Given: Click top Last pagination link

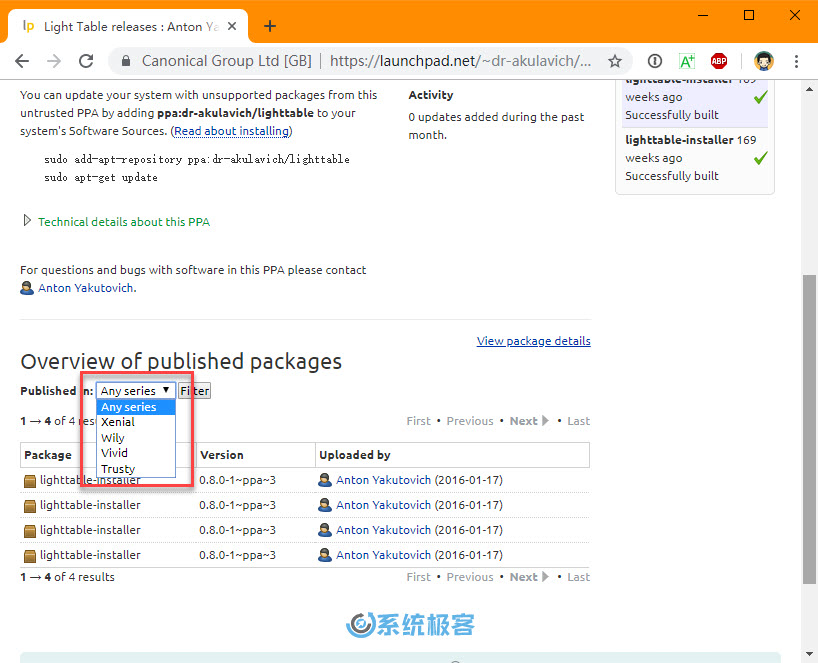Looking at the screenshot, I should tap(579, 421).
